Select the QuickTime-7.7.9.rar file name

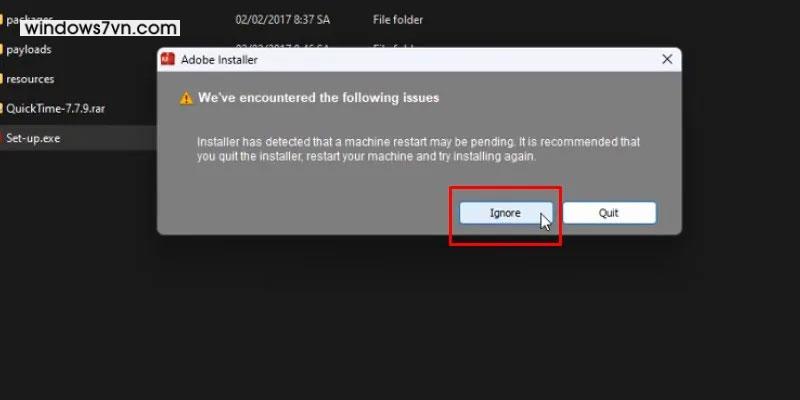(56, 109)
